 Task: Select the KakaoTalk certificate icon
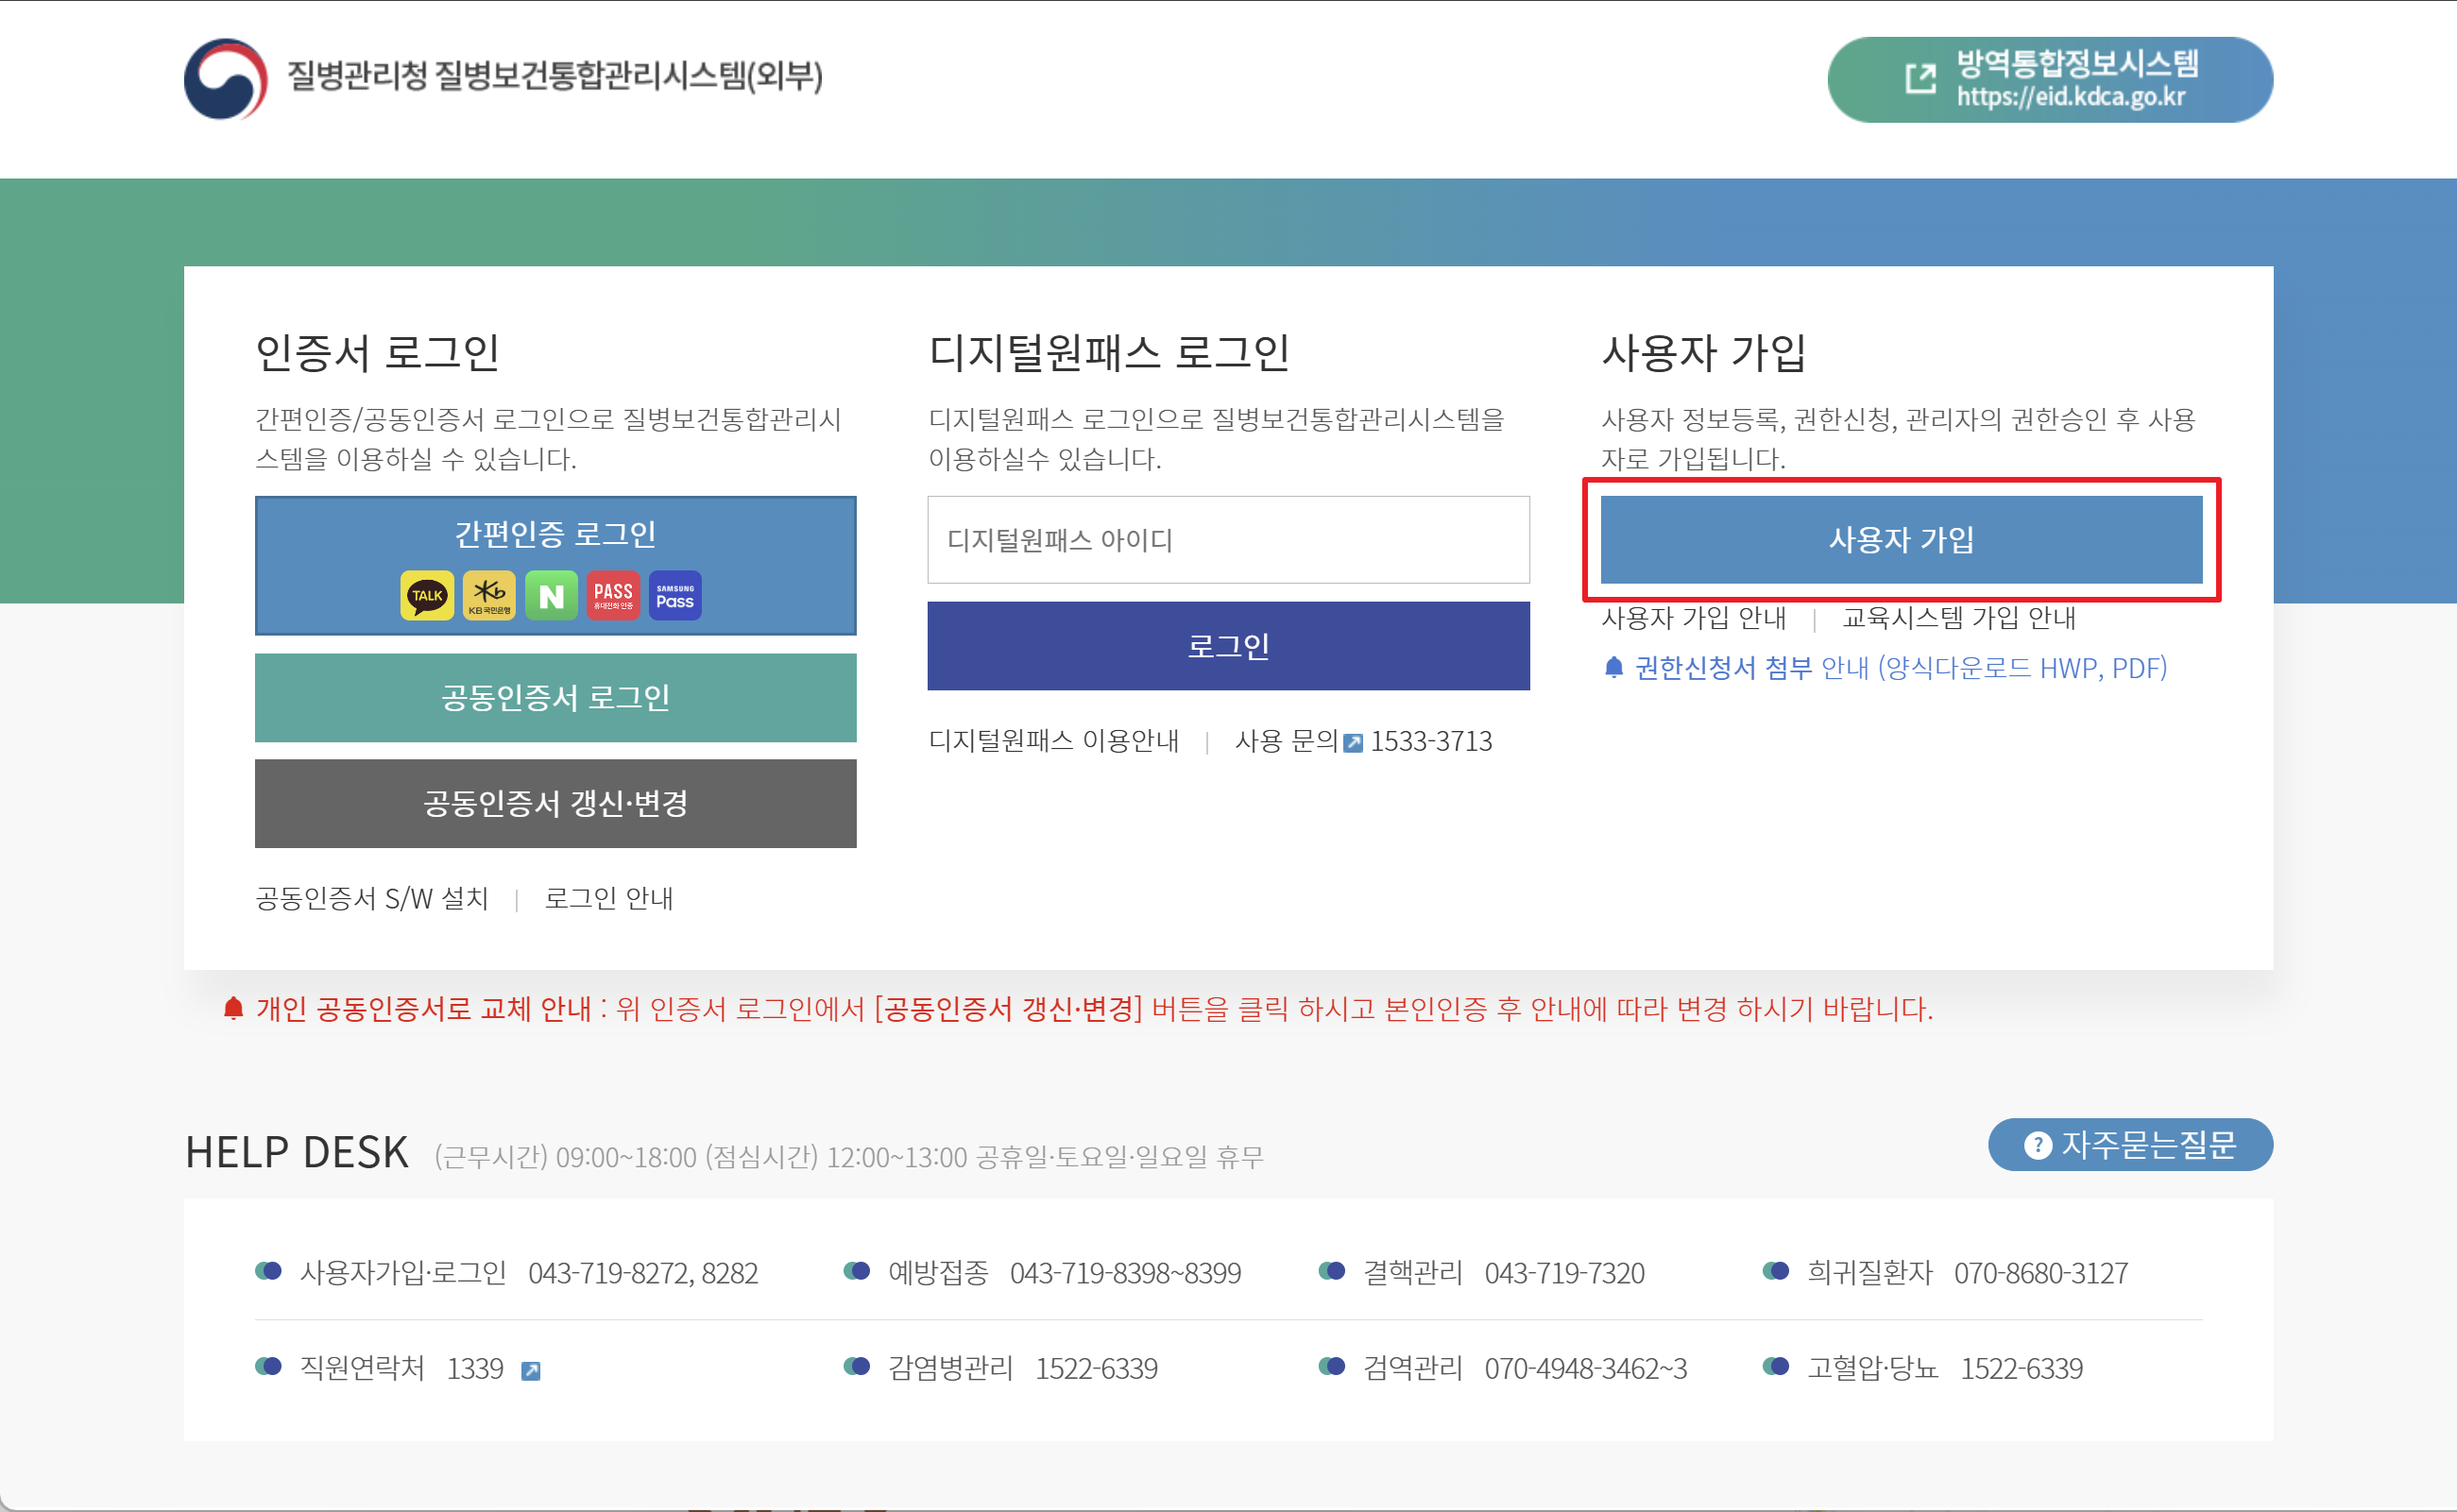tap(427, 596)
